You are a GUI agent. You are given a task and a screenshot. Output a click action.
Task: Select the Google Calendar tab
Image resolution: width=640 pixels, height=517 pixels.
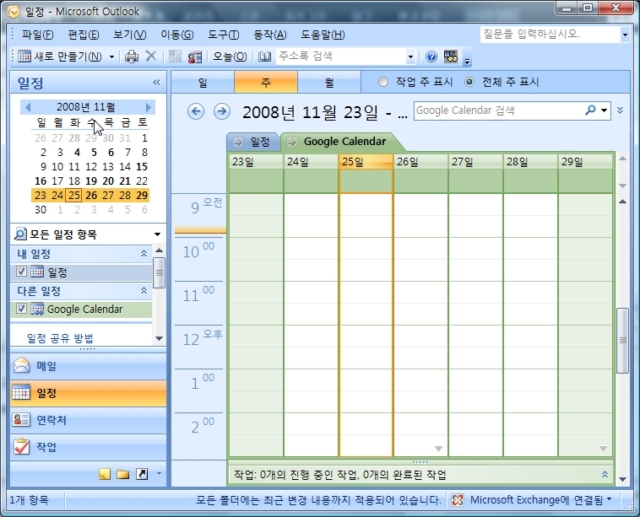point(344,142)
